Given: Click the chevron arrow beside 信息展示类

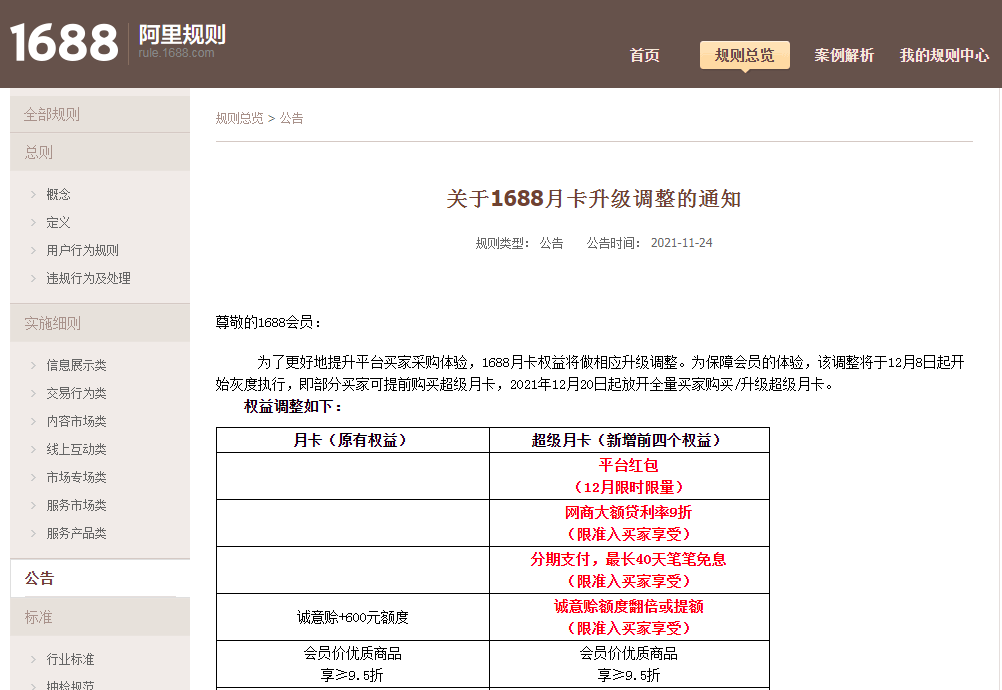Looking at the screenshot, I should 33,365.
